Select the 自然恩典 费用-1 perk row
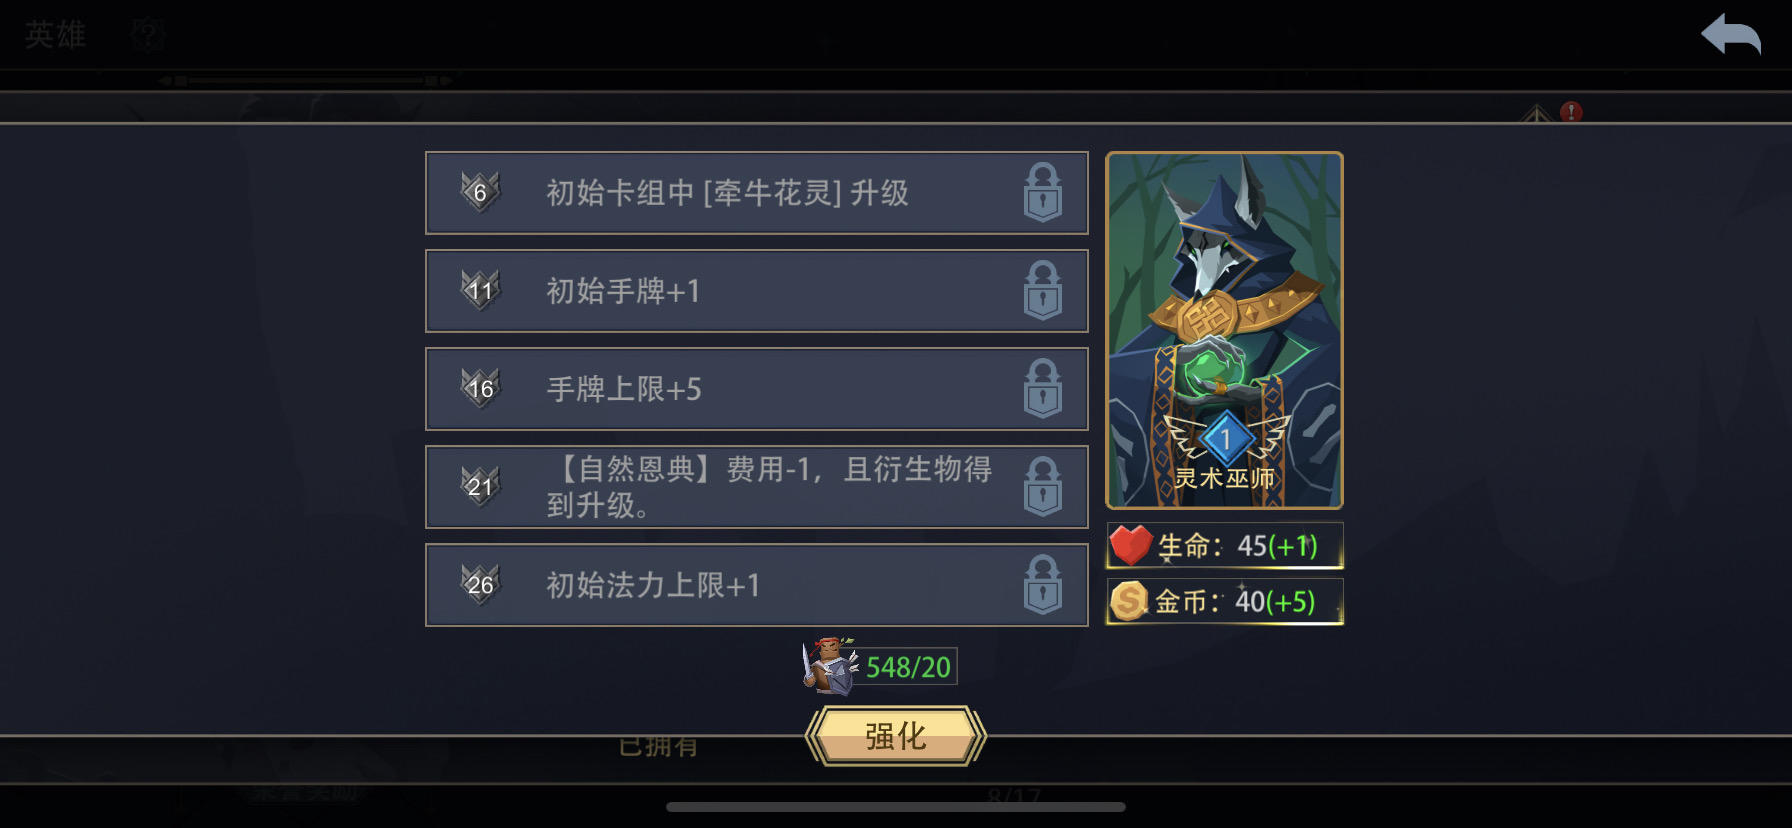Screen dimensions: 1792x828 pos(757,487)
